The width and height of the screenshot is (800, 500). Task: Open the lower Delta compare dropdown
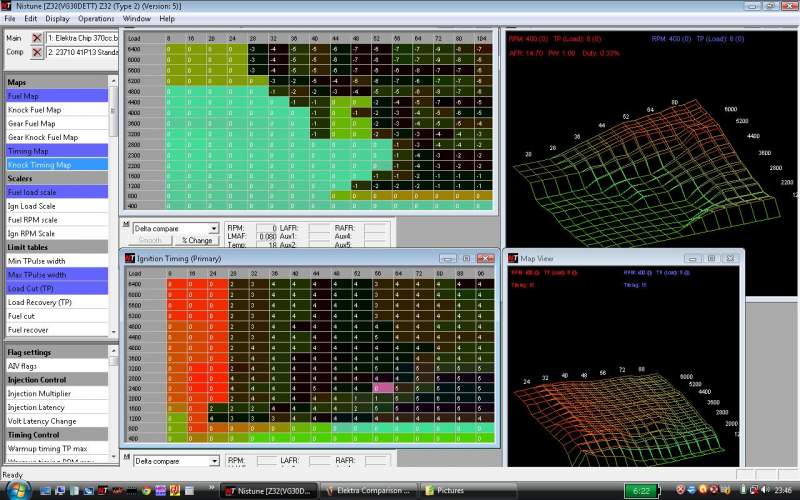[x=212, y=461]
